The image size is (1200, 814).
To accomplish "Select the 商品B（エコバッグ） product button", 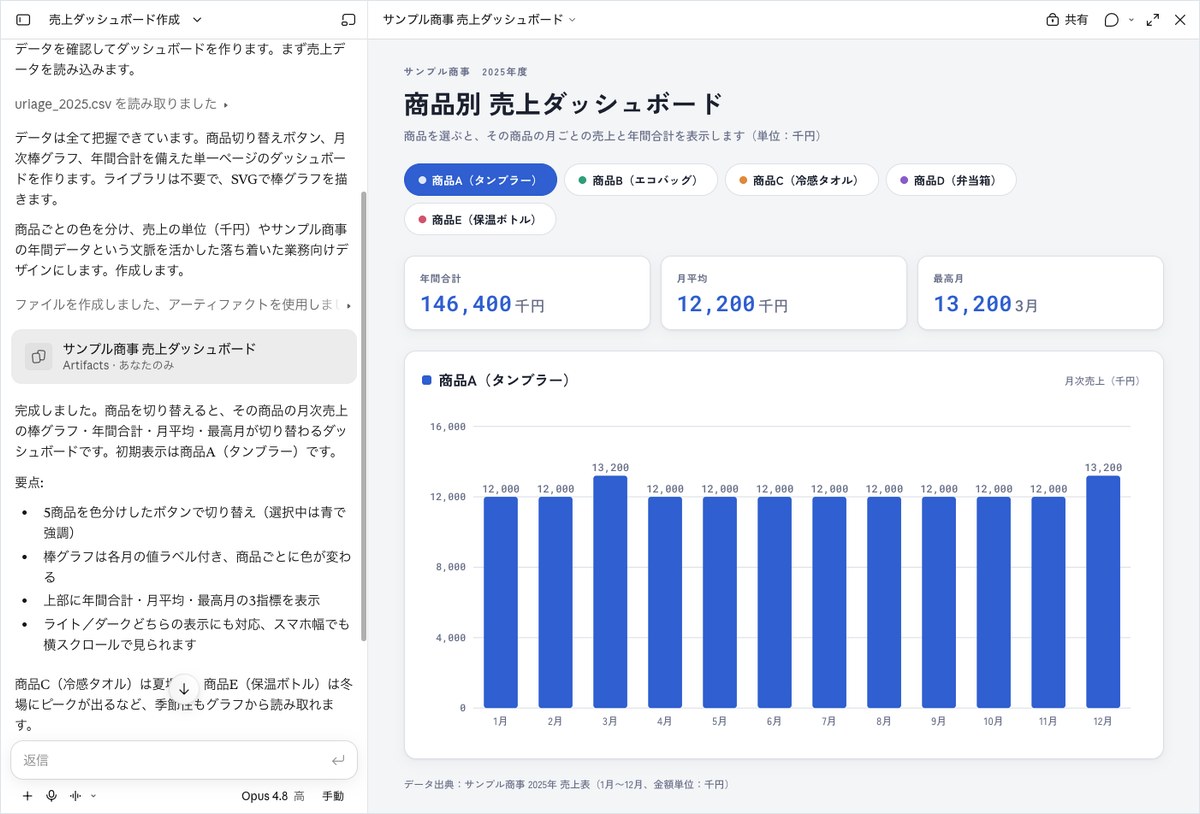I will 641,180.
